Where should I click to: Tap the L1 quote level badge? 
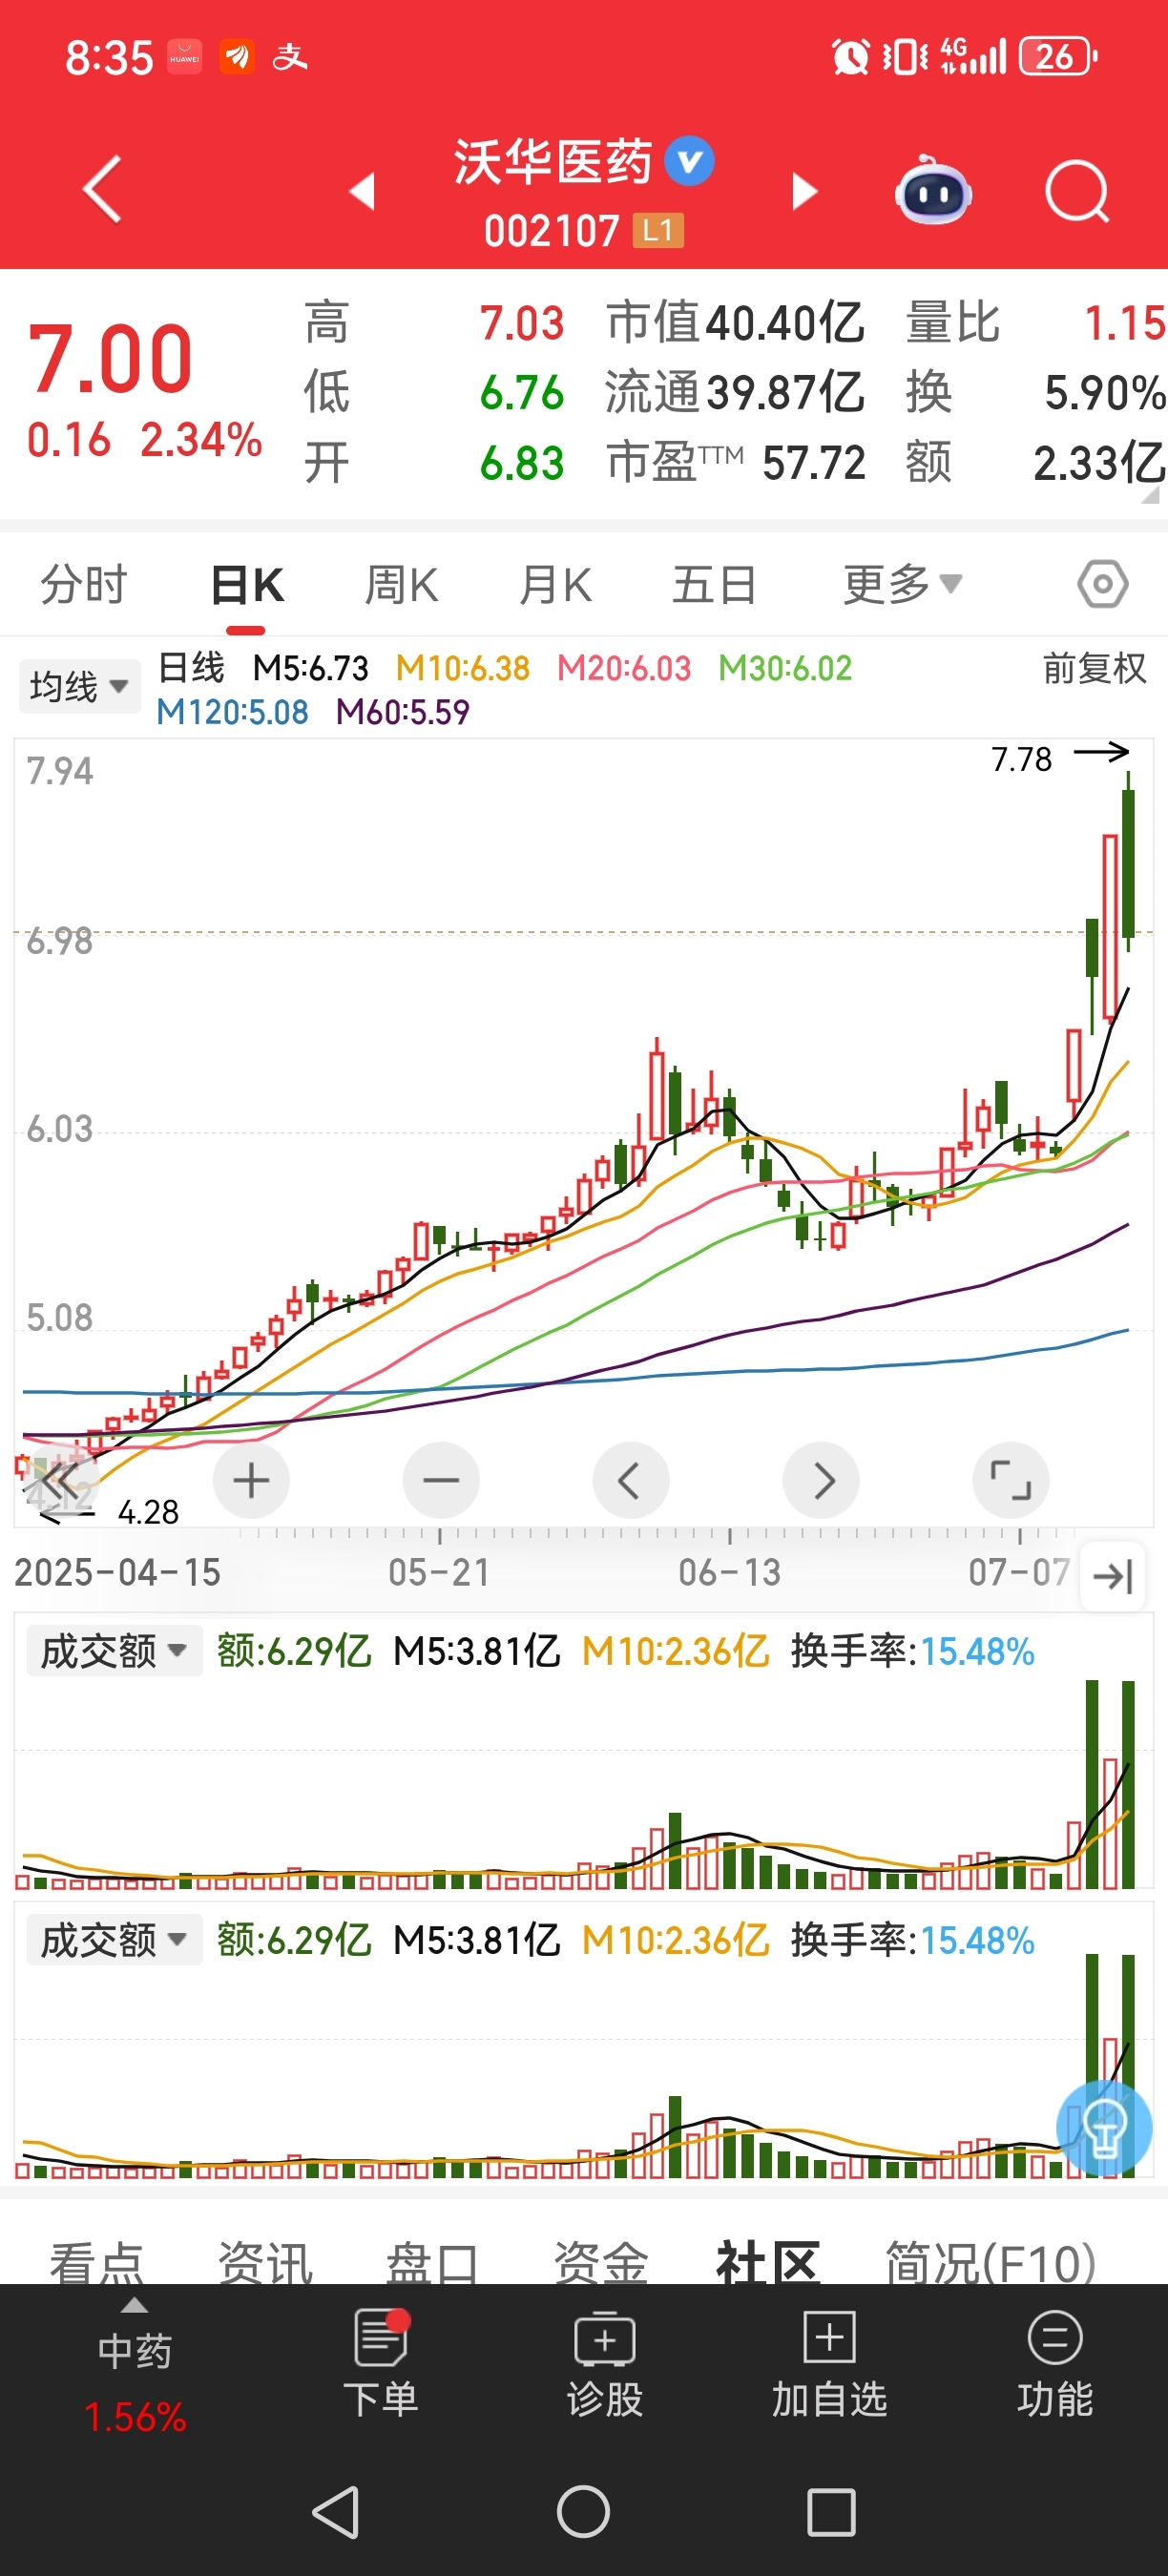click(658, 231)
